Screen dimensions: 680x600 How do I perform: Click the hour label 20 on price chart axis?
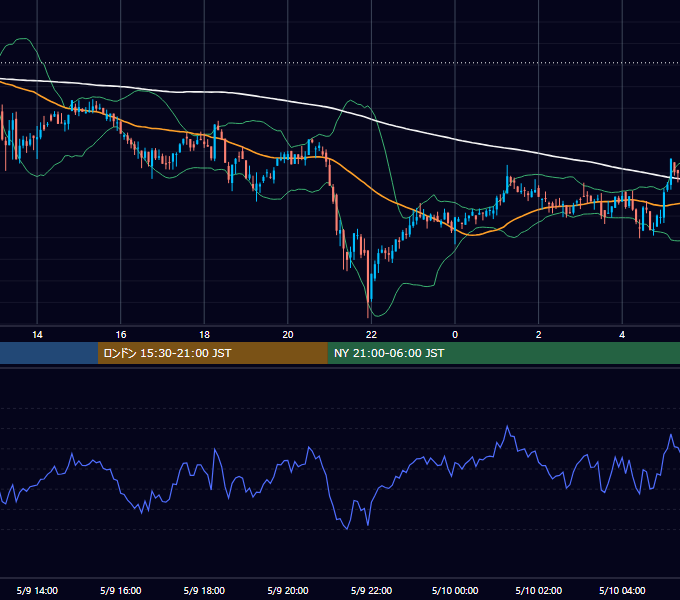tap(288, 335)
